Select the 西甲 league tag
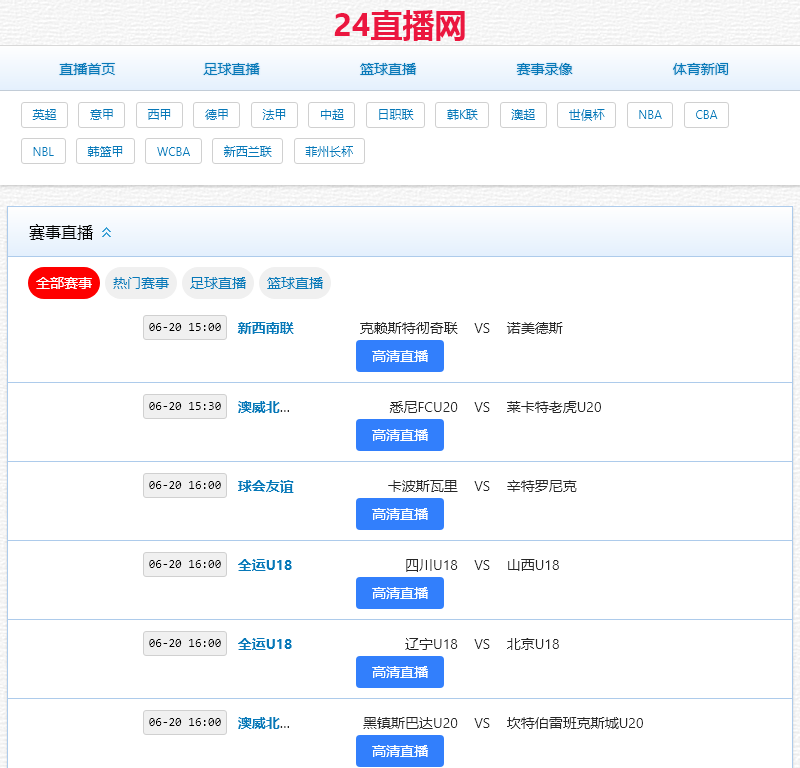This screenshot has width=800, height=768. [x=159, y=115]
